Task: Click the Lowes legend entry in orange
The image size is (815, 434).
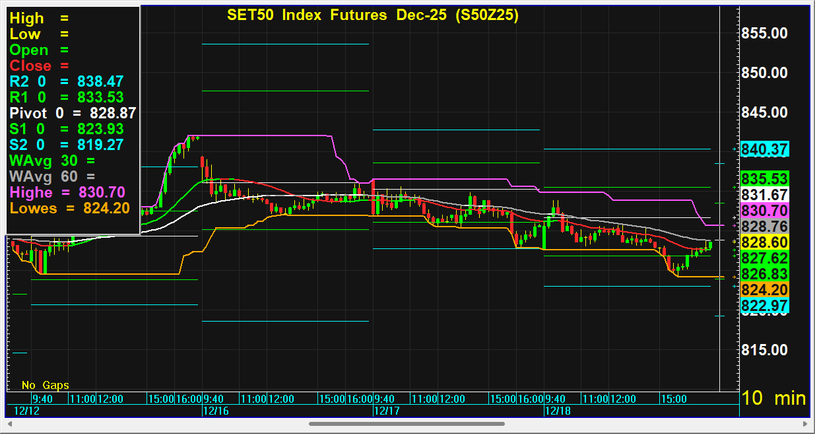Action: tap(68, 208)
